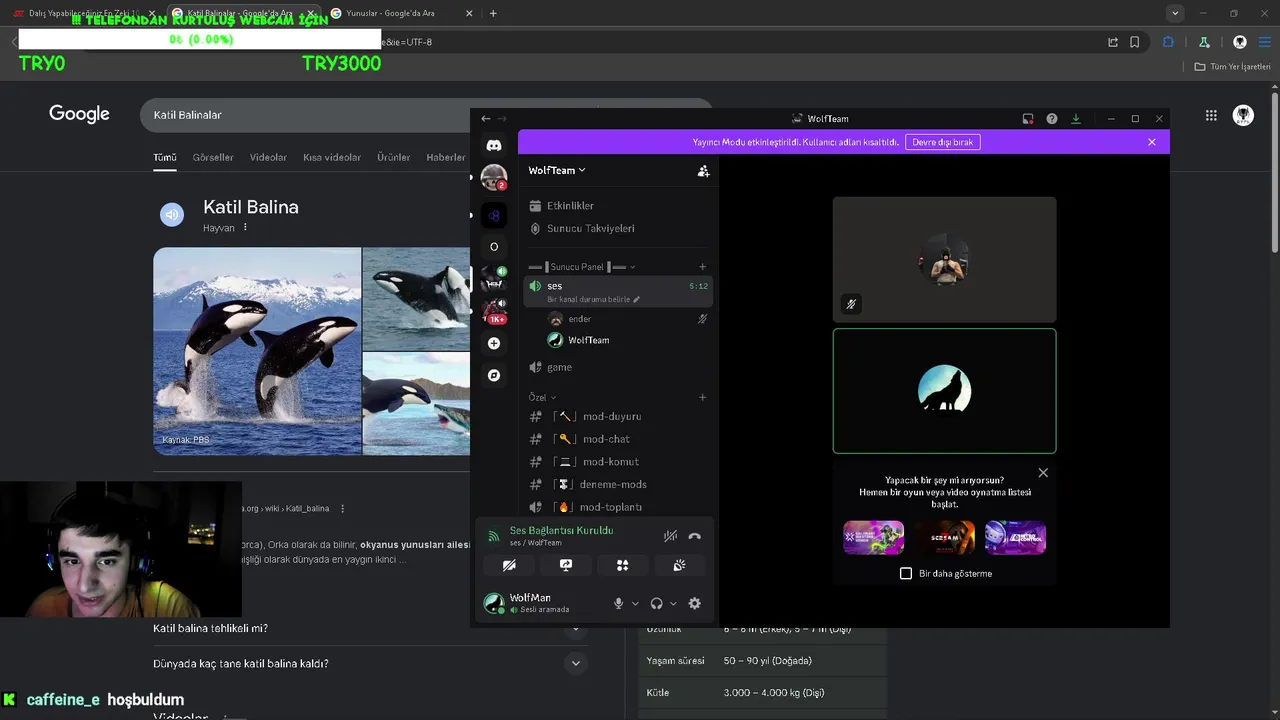
Task: Play Katil Balina pronunciation speaker icon
Action: tap(172, 215)
